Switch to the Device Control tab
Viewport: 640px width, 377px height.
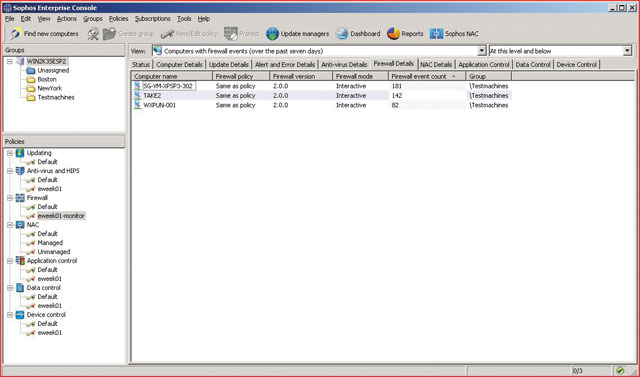coord(576,64)
